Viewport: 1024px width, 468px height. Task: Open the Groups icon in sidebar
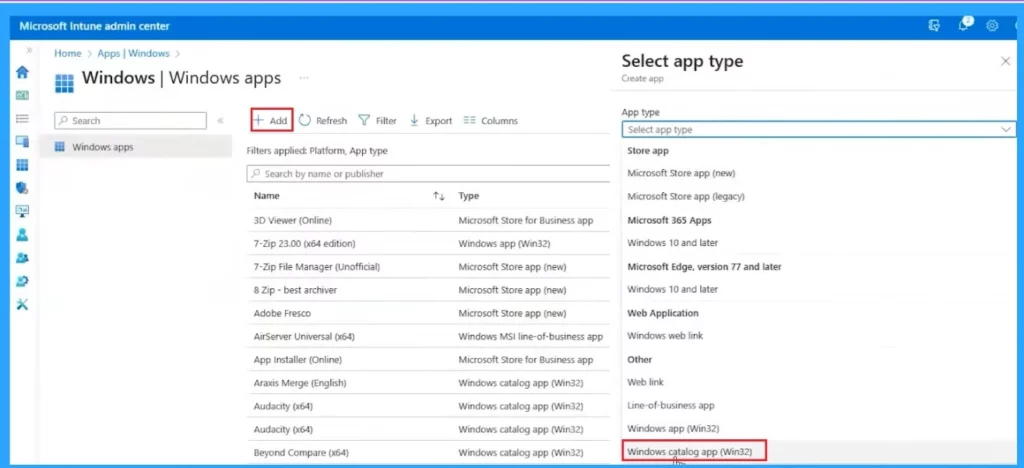tap(22, 258)
